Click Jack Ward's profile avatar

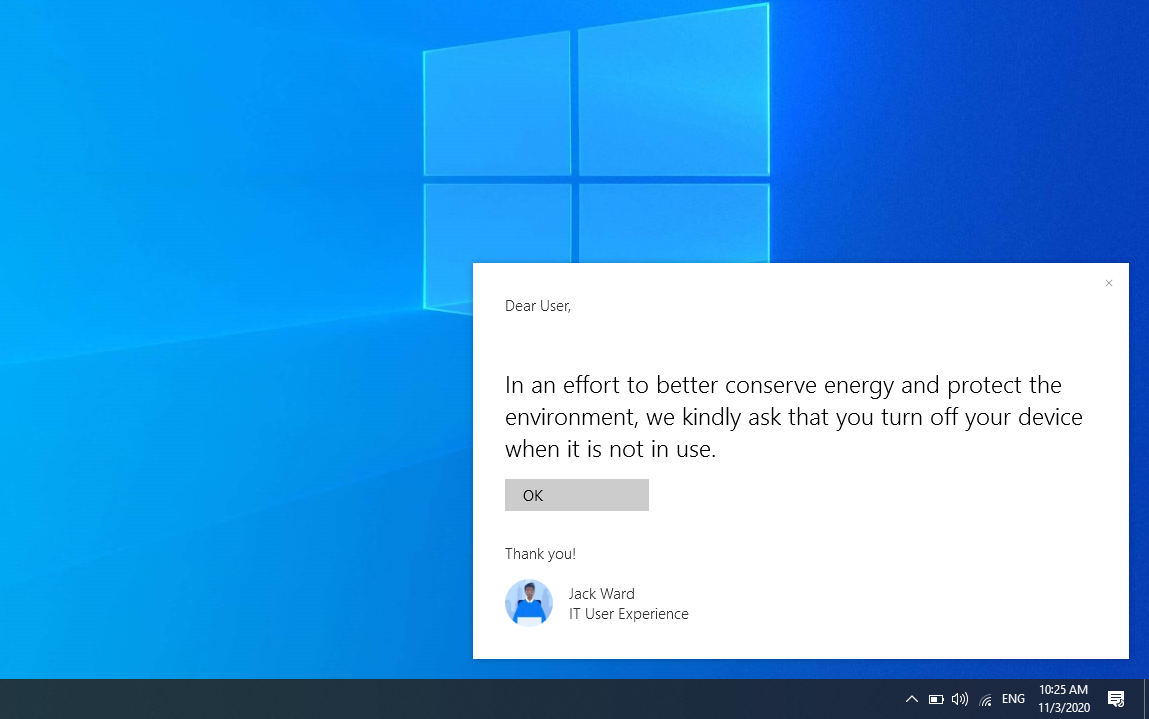[529, 603]
